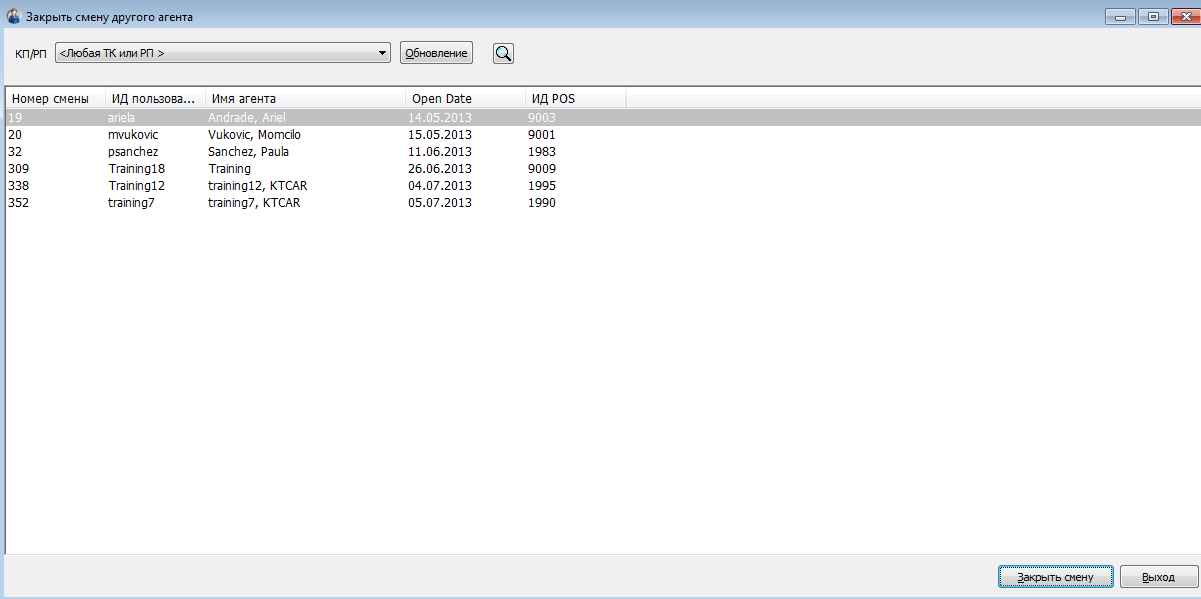
Task: Click the Закрыть смену button
Action: 1055,577
